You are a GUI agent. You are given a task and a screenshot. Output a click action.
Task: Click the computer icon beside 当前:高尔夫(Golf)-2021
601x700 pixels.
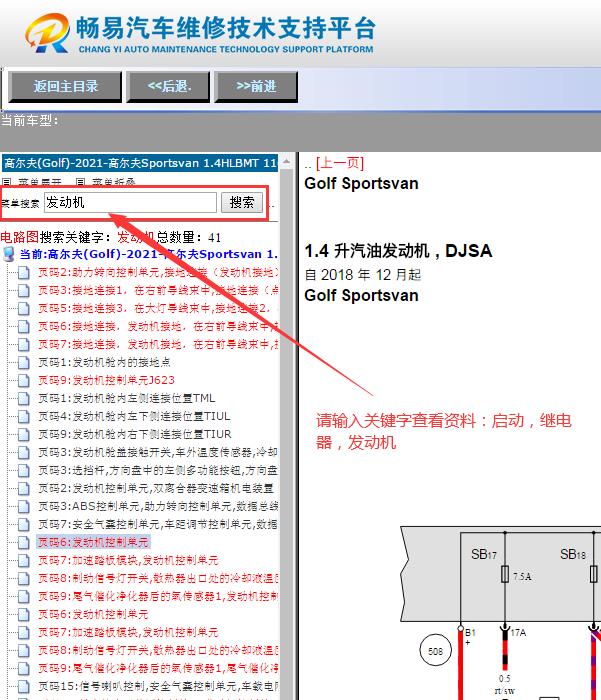point(8,254)
